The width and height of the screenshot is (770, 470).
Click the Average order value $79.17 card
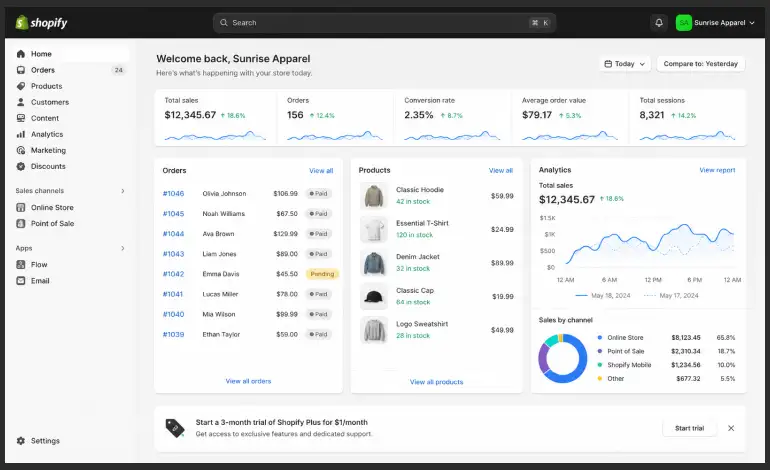[x=570, y=118]
